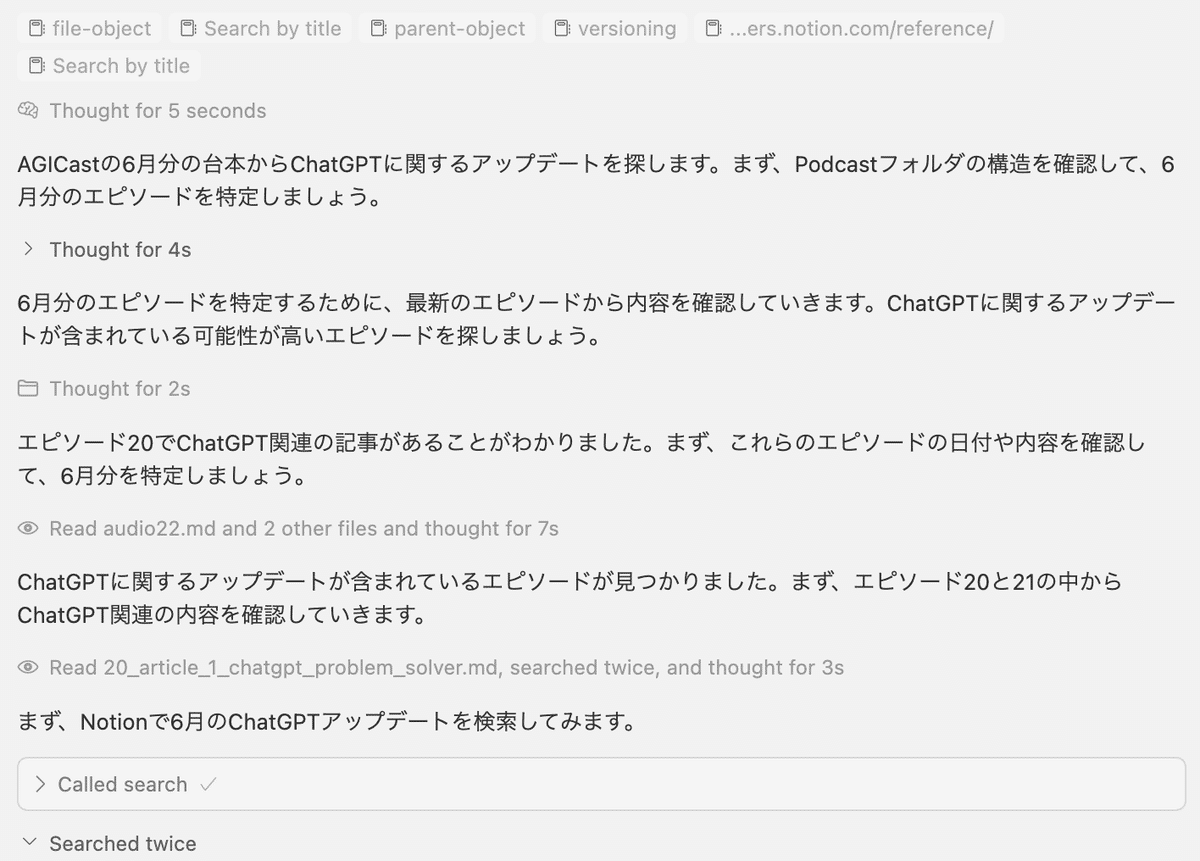Viewport: 1200px width, 861px height.
Task: Click the Thought for 5 seconds label
Action: [158, 111]
